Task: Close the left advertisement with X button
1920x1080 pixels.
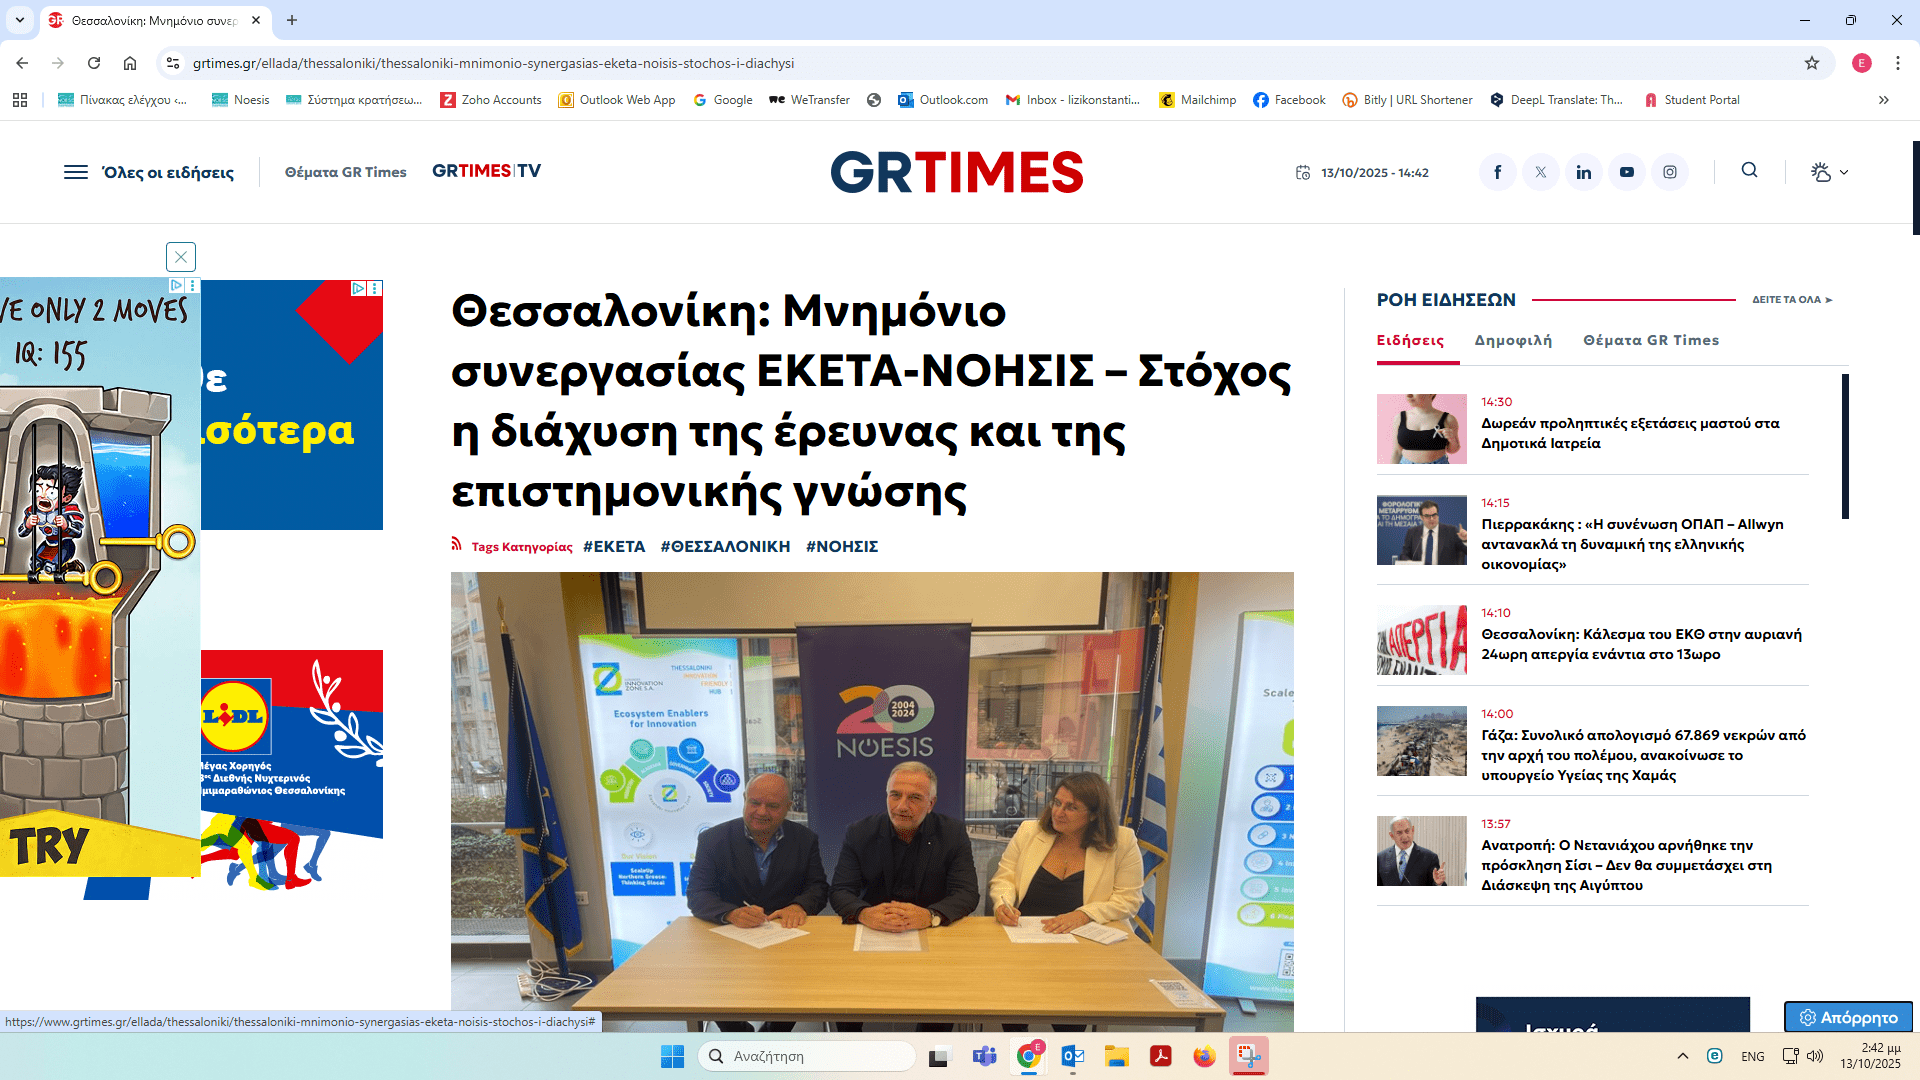Action: pyautogui.click(x=181, y=257)
